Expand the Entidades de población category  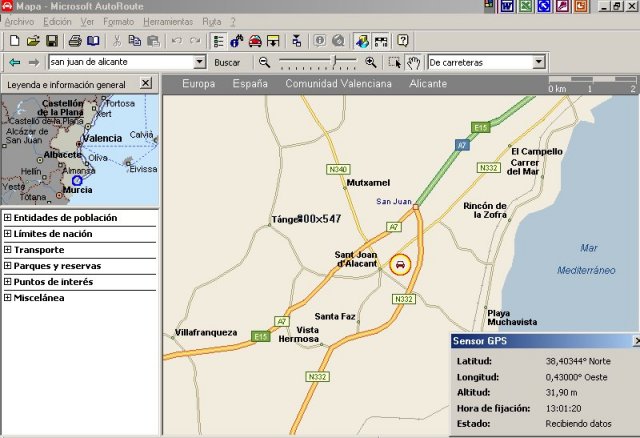pyautogui.click(x=8, y=218)
